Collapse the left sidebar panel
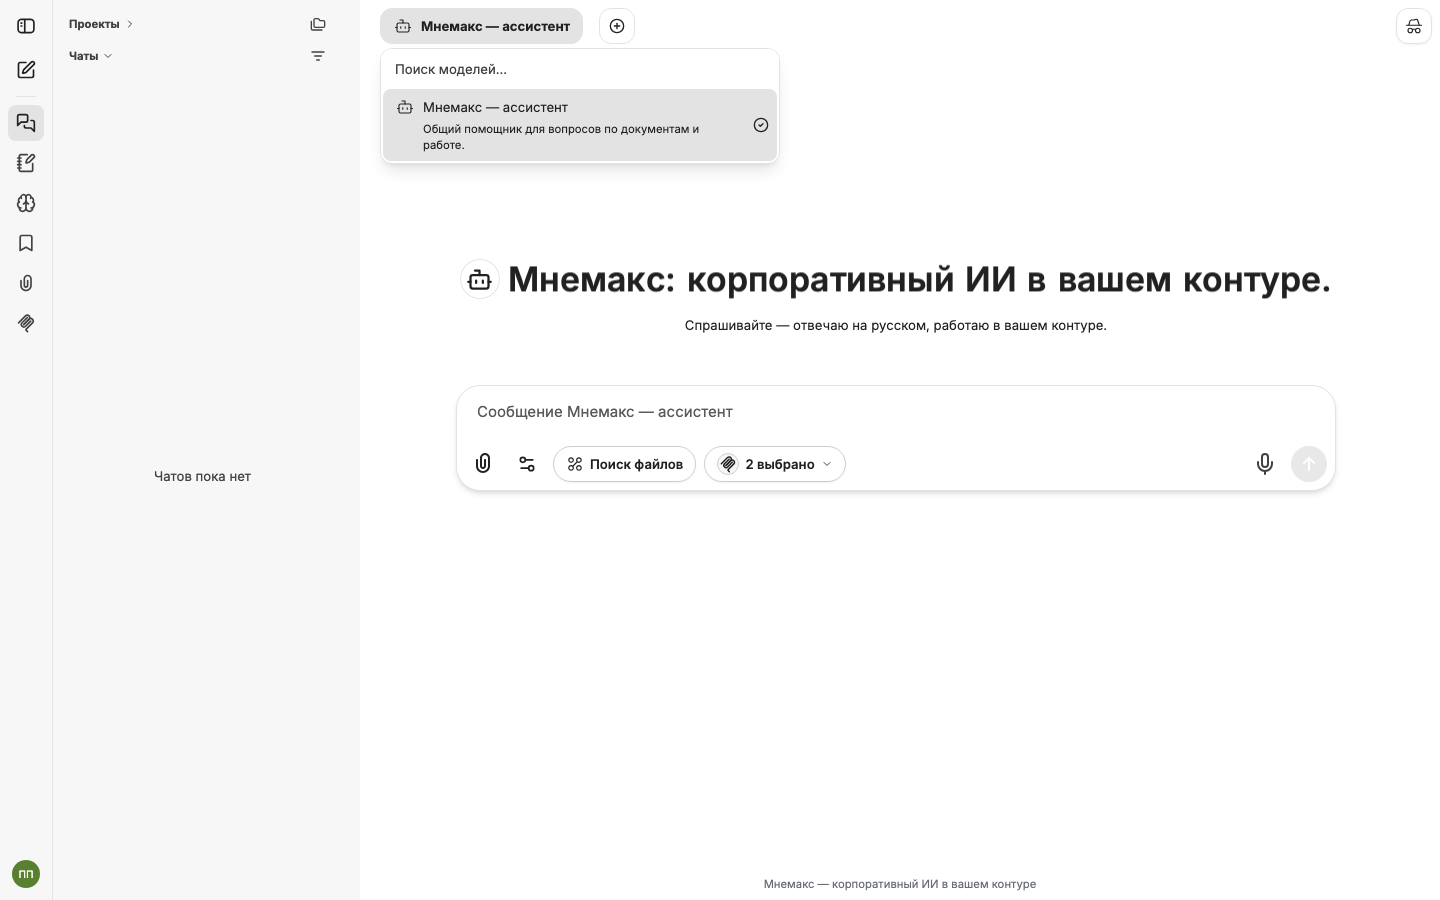This screenshot has height=900, width=1440. tap(26, 26)
